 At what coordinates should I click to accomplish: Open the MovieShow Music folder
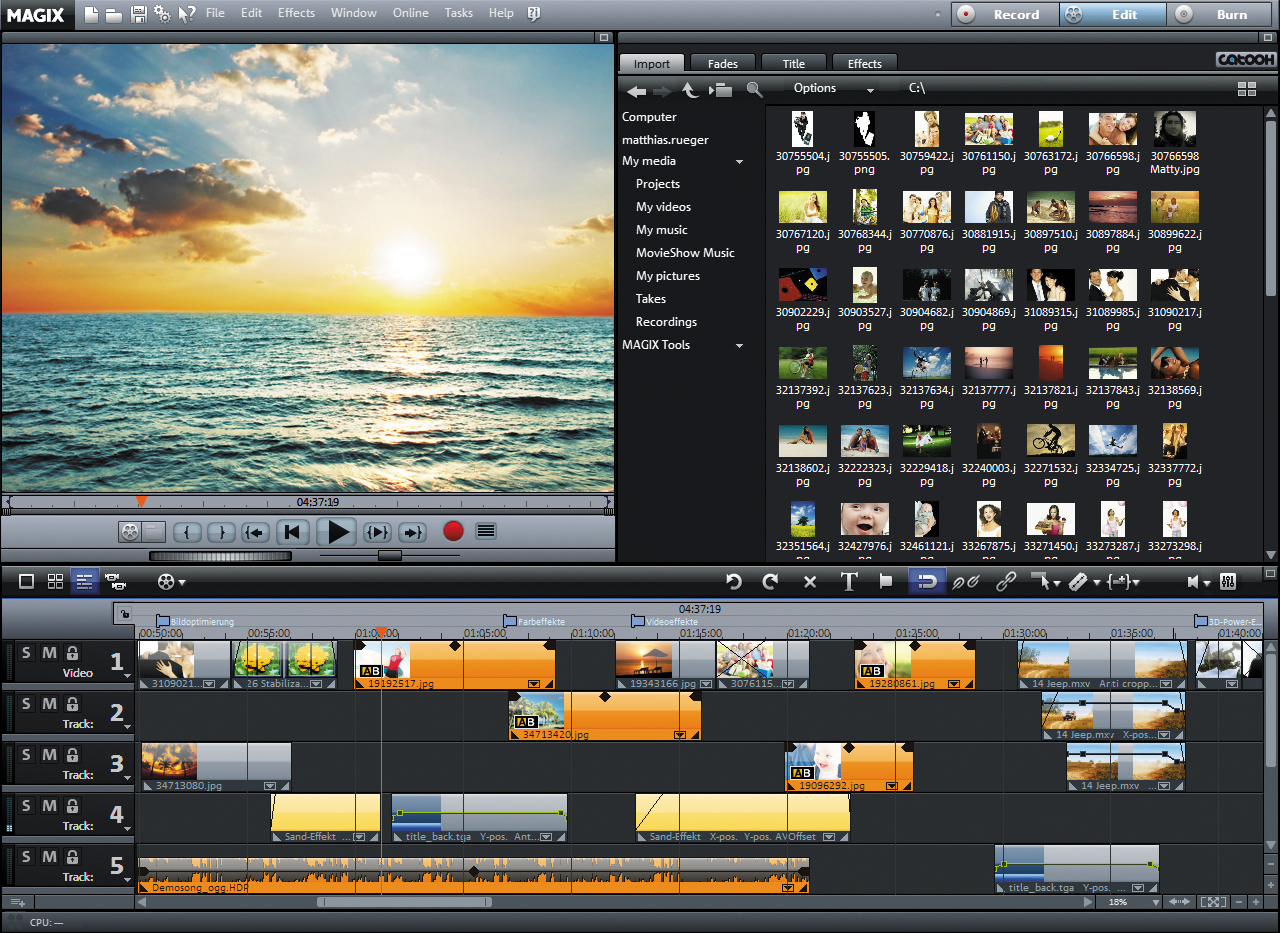pos(685,253)
